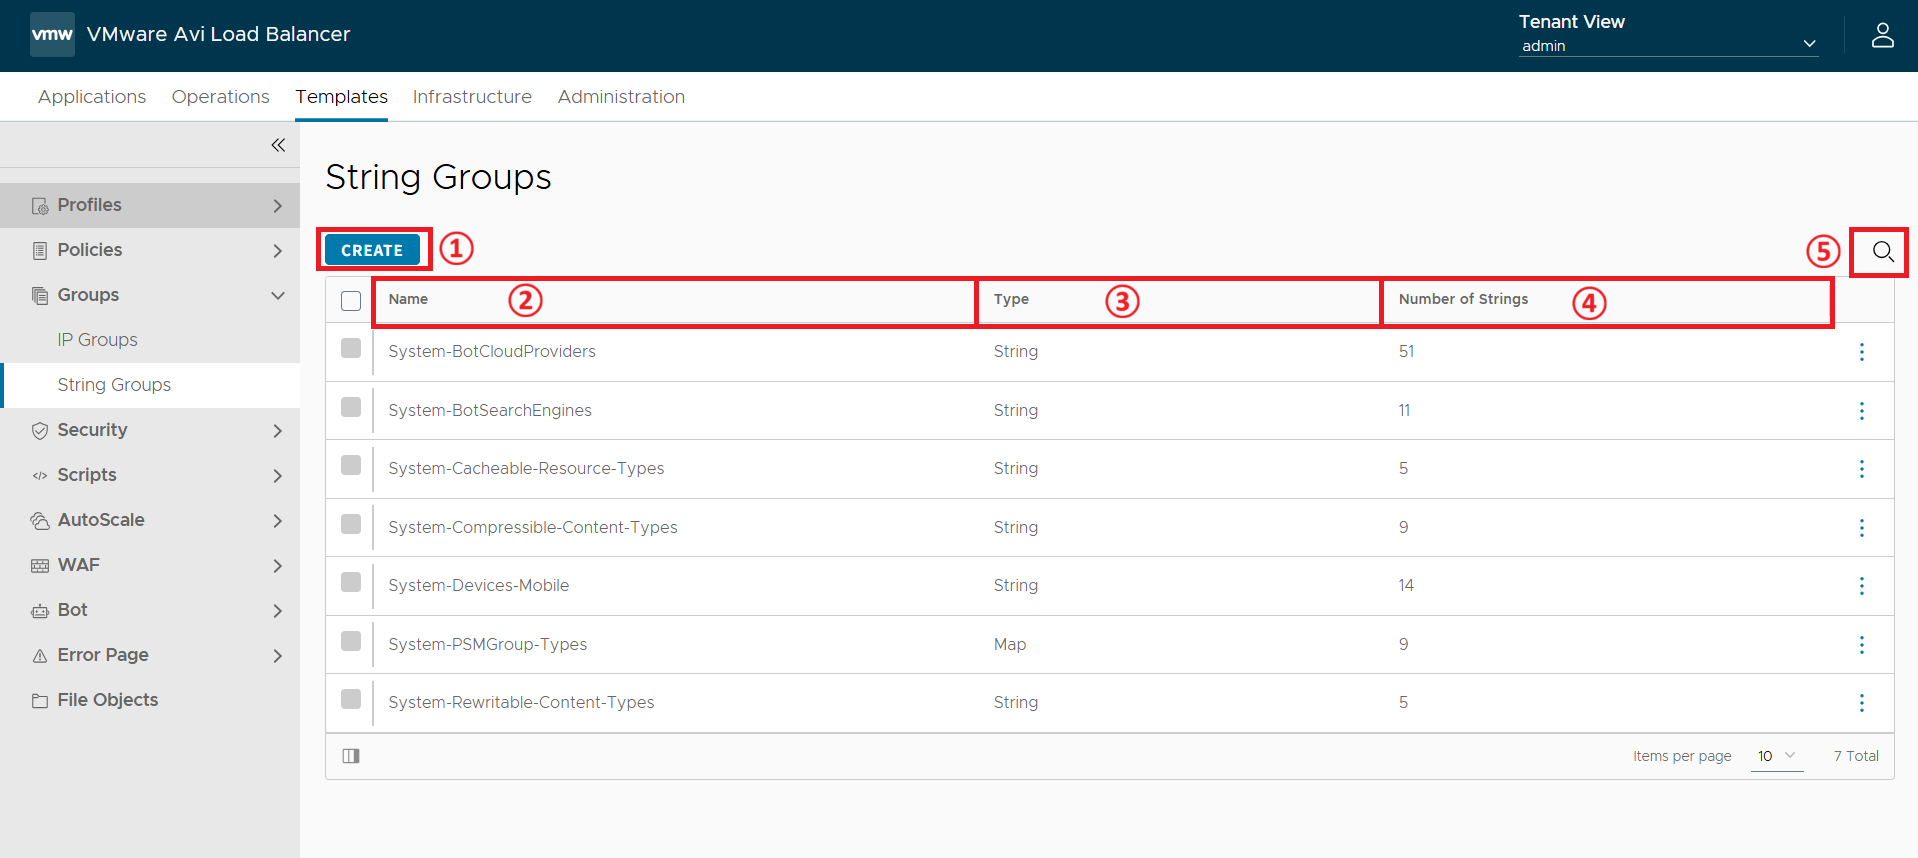This screenshot has height=858, width=1918.
Task: Click the WAF firewall icon
Action: click(40, 566)
